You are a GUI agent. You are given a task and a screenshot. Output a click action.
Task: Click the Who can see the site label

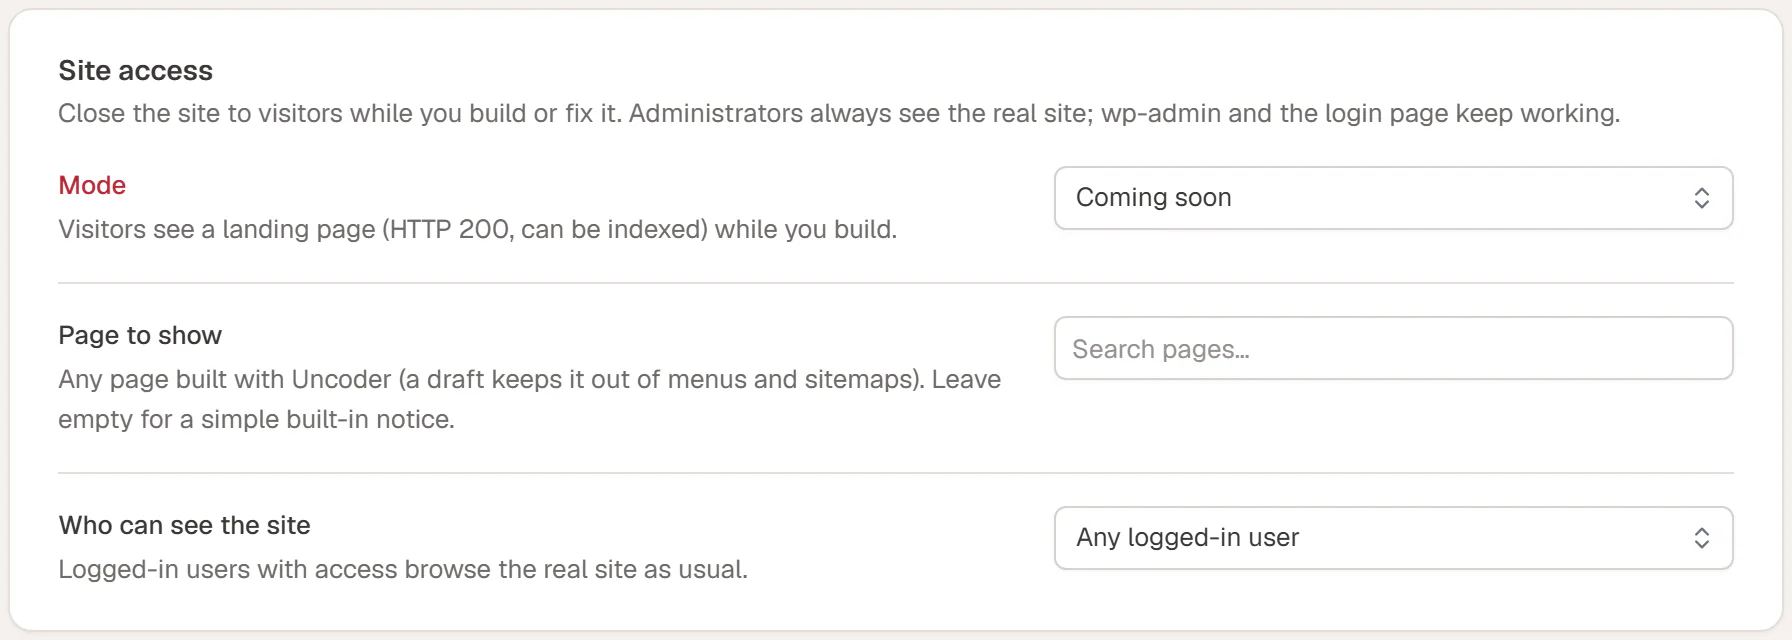pyautogui.click(x=185, y=525)
